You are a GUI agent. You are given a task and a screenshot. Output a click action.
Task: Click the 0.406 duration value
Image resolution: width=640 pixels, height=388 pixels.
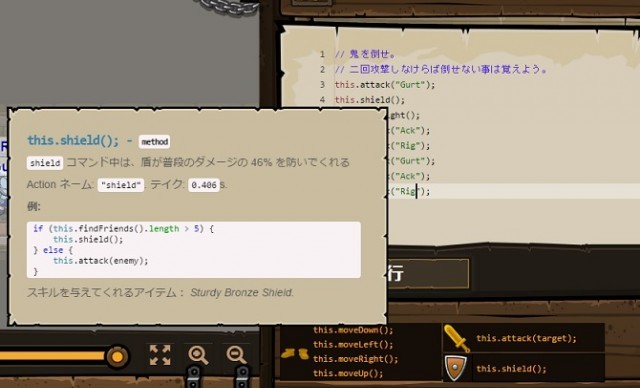pos(204,185)
